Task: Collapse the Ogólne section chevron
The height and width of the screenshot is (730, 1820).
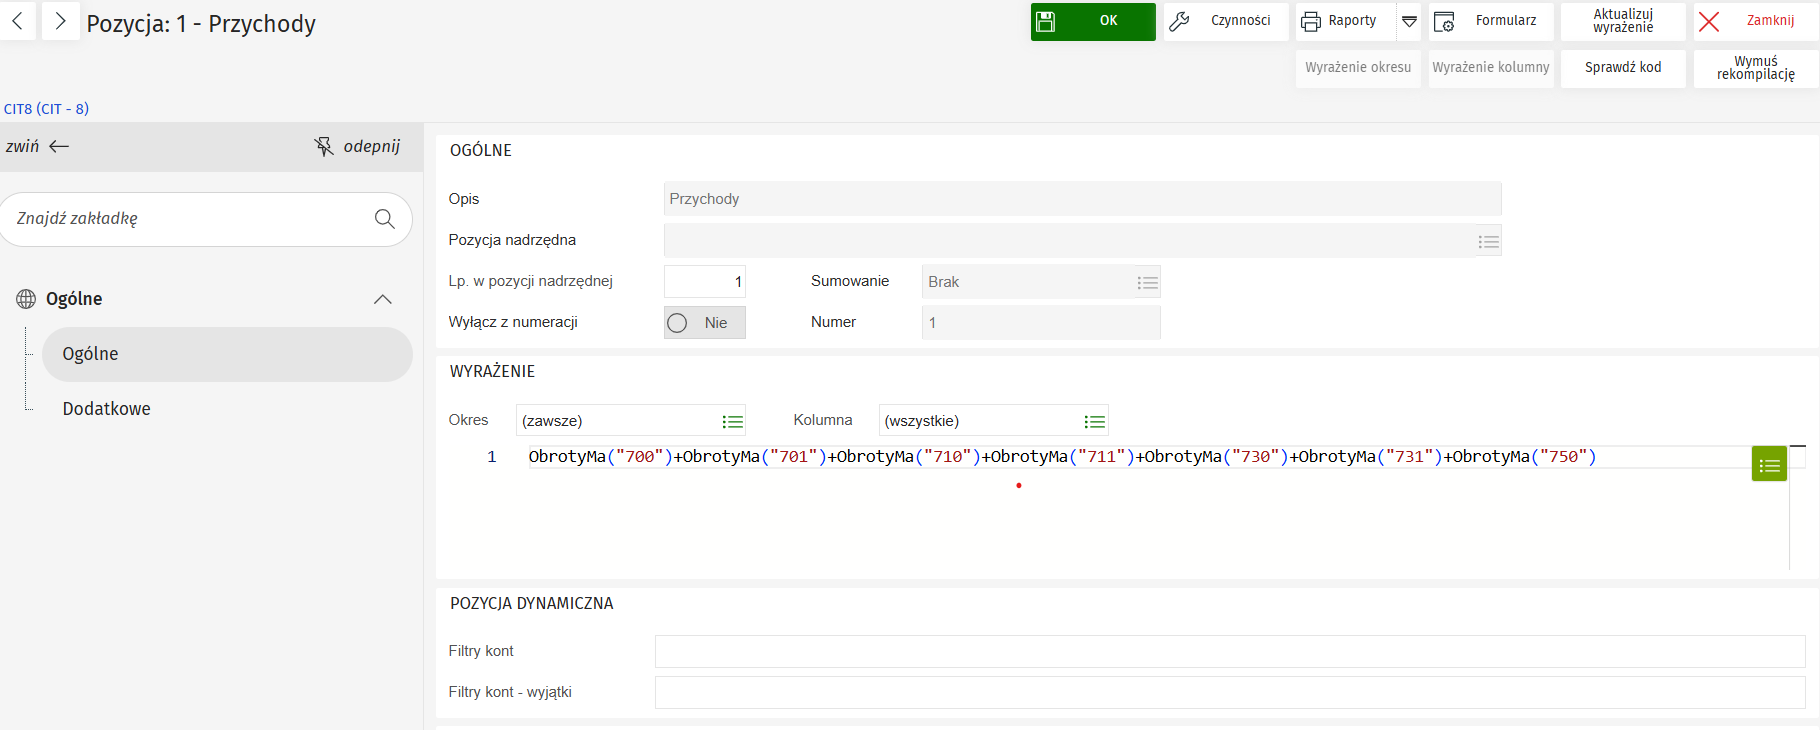Action: (x=382, y=299)
